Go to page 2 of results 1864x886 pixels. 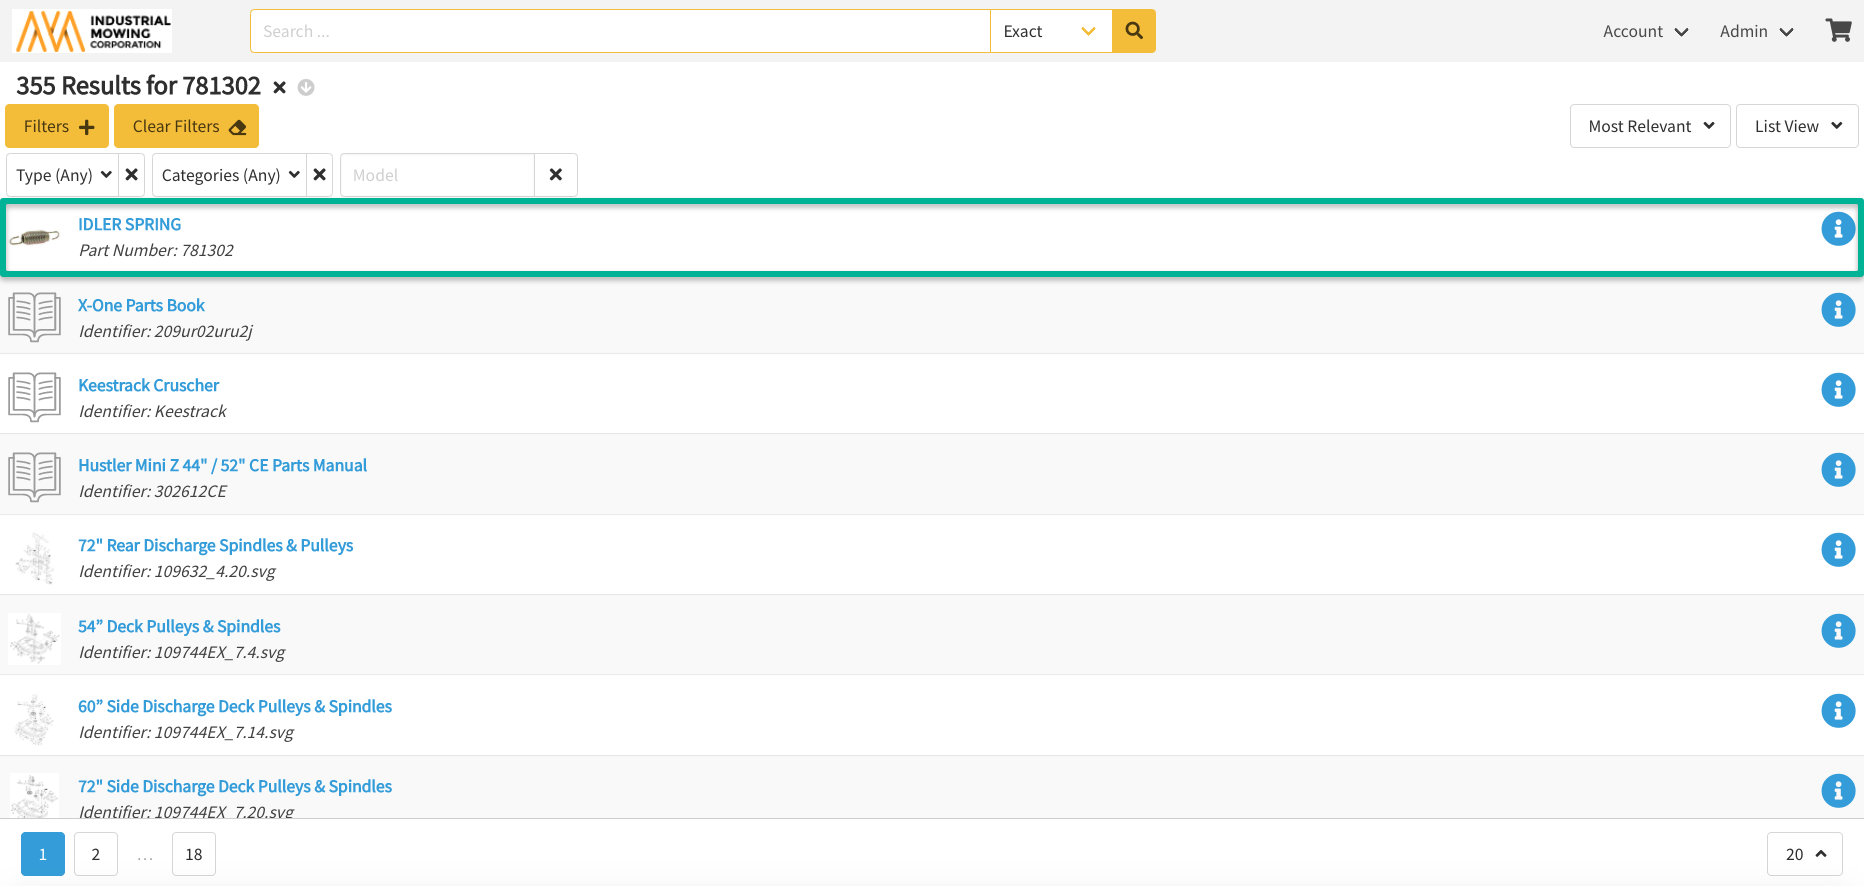96,854
